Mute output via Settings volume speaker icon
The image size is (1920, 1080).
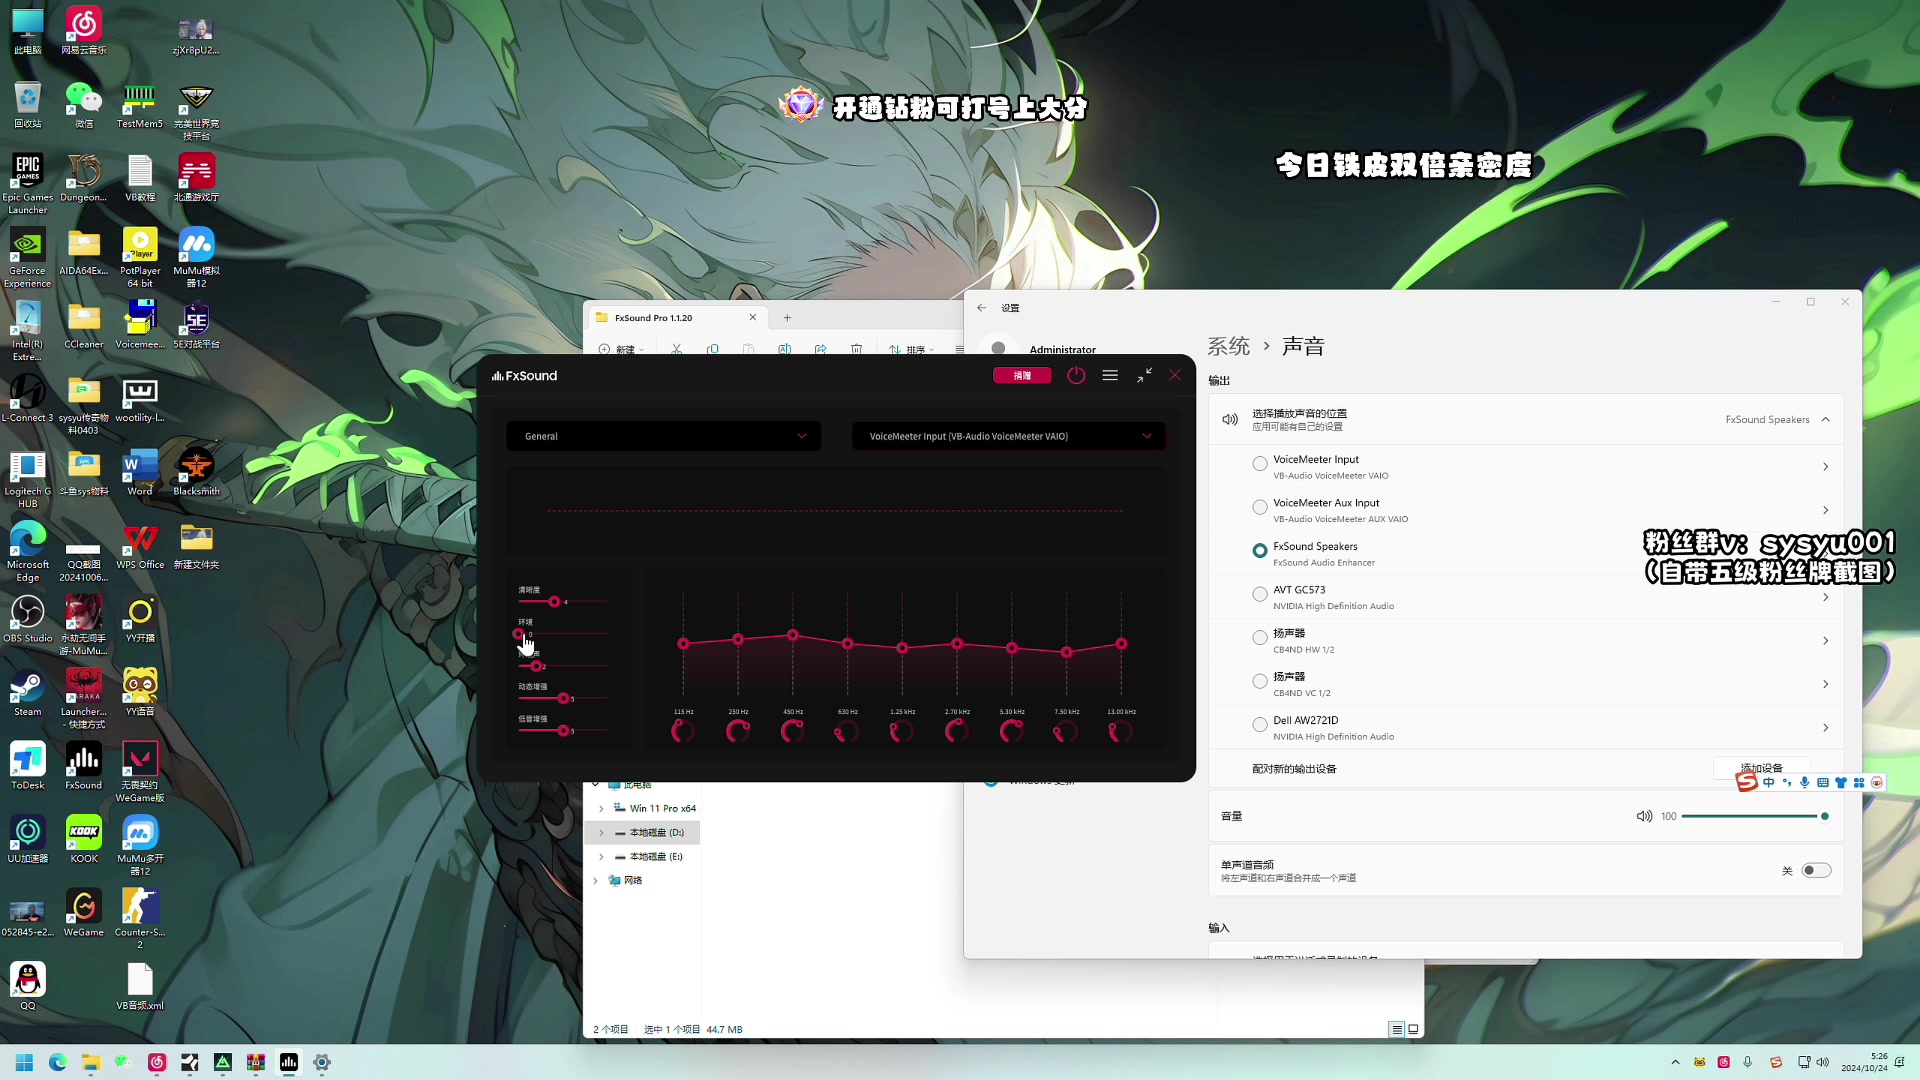(x=1644, y=816)
